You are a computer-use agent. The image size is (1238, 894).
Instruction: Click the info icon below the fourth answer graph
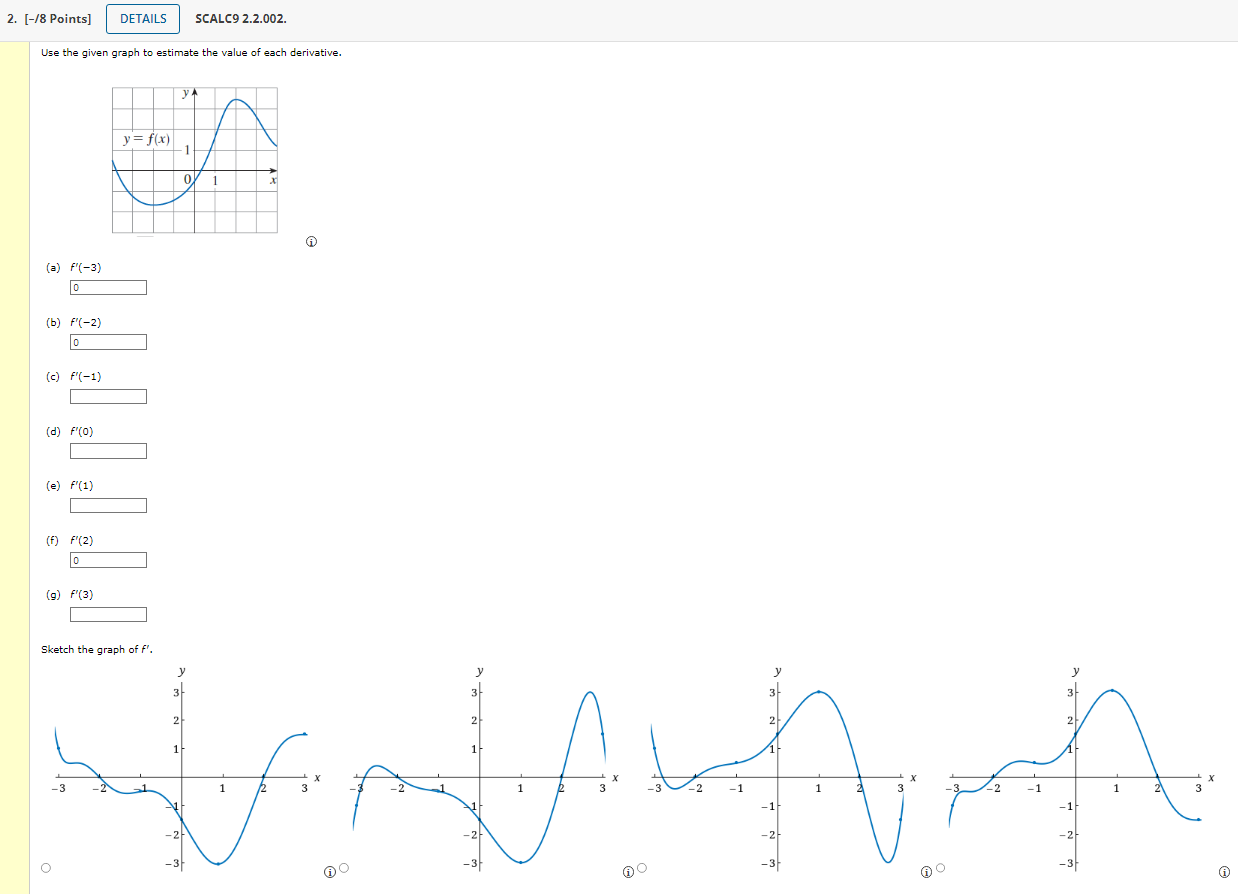(x=1222, y=870)
